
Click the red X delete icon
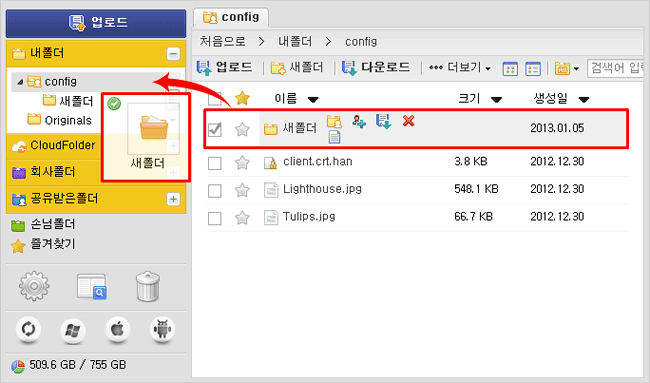click(408, 121)
